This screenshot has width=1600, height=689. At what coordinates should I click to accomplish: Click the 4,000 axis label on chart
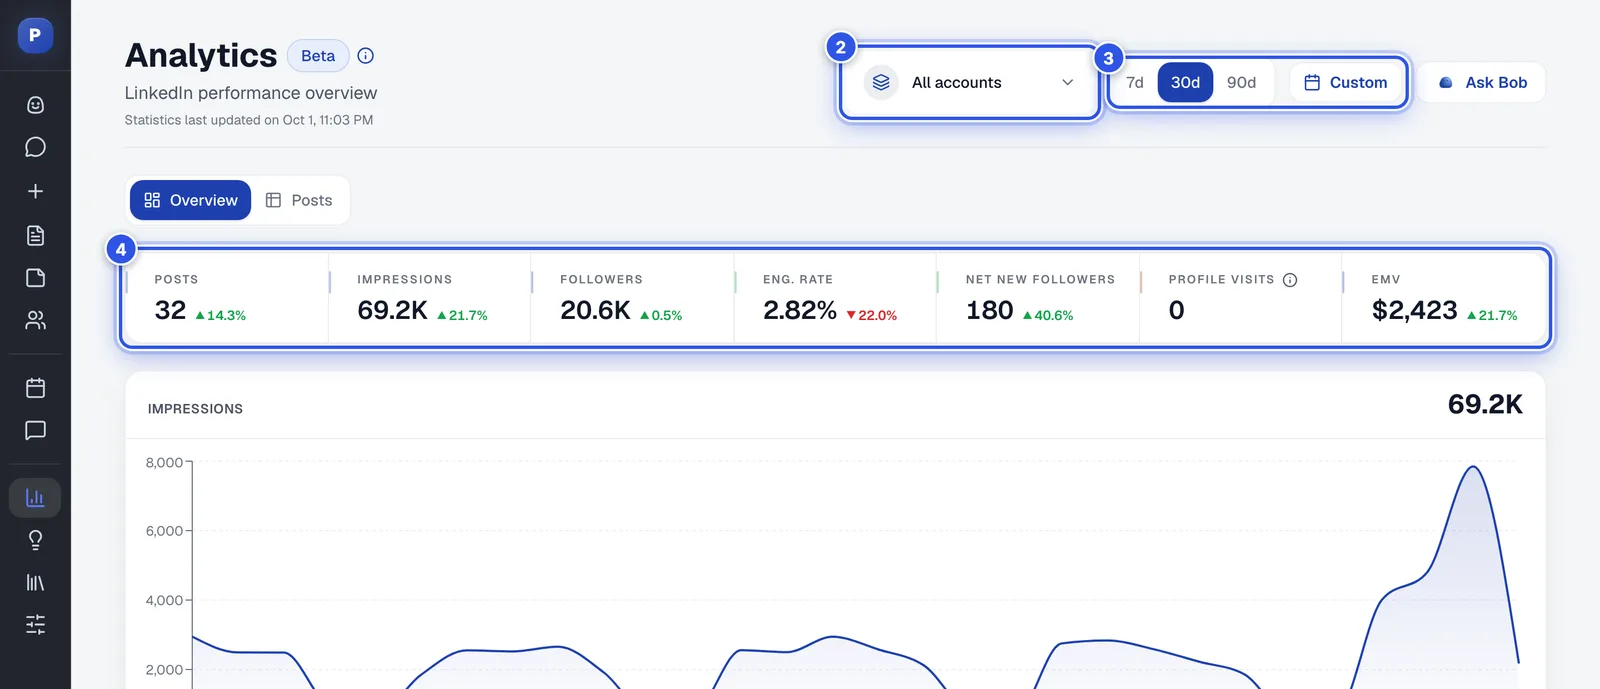[x=164, y=600]
